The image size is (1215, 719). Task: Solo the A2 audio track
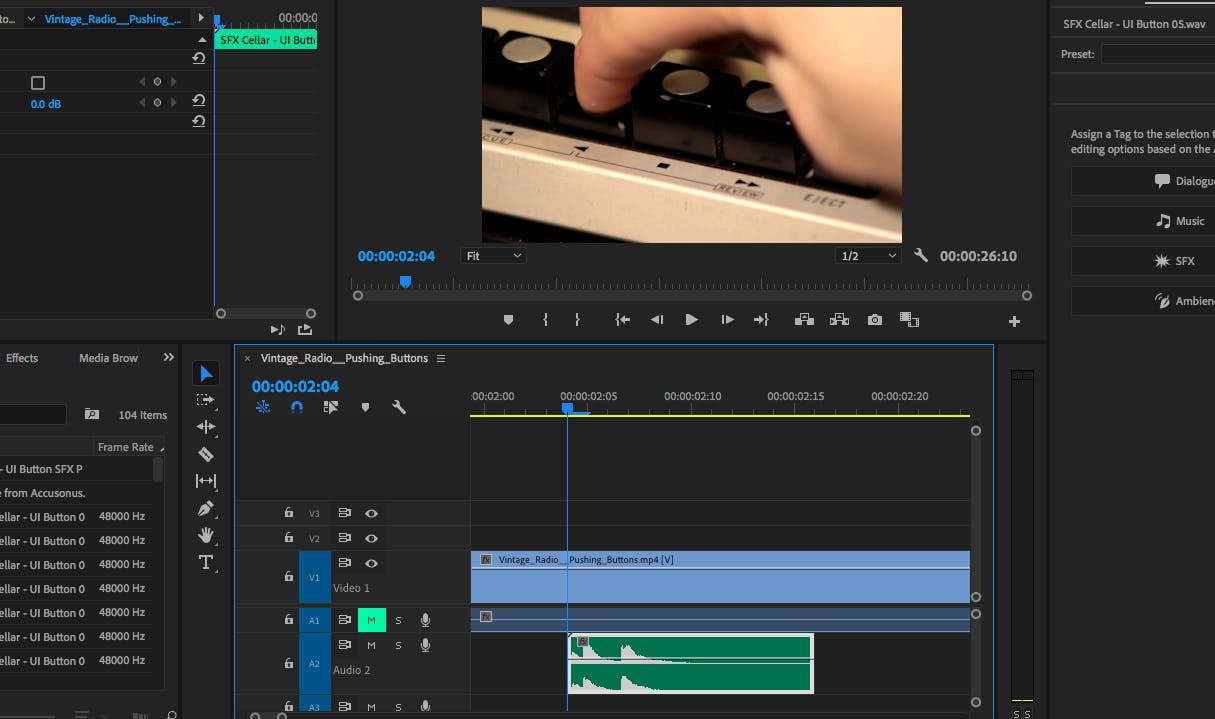[398, 645]
